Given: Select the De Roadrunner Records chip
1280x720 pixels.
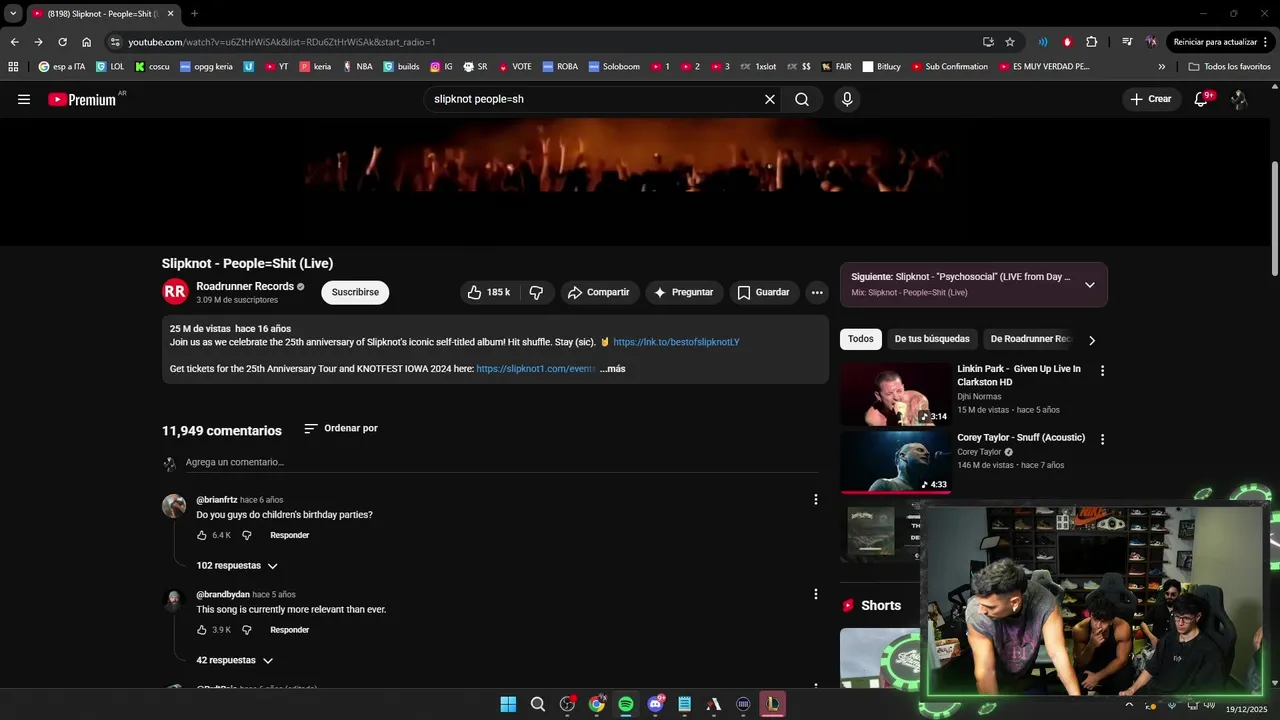Looking at the screenshot, I should 1030,339.
